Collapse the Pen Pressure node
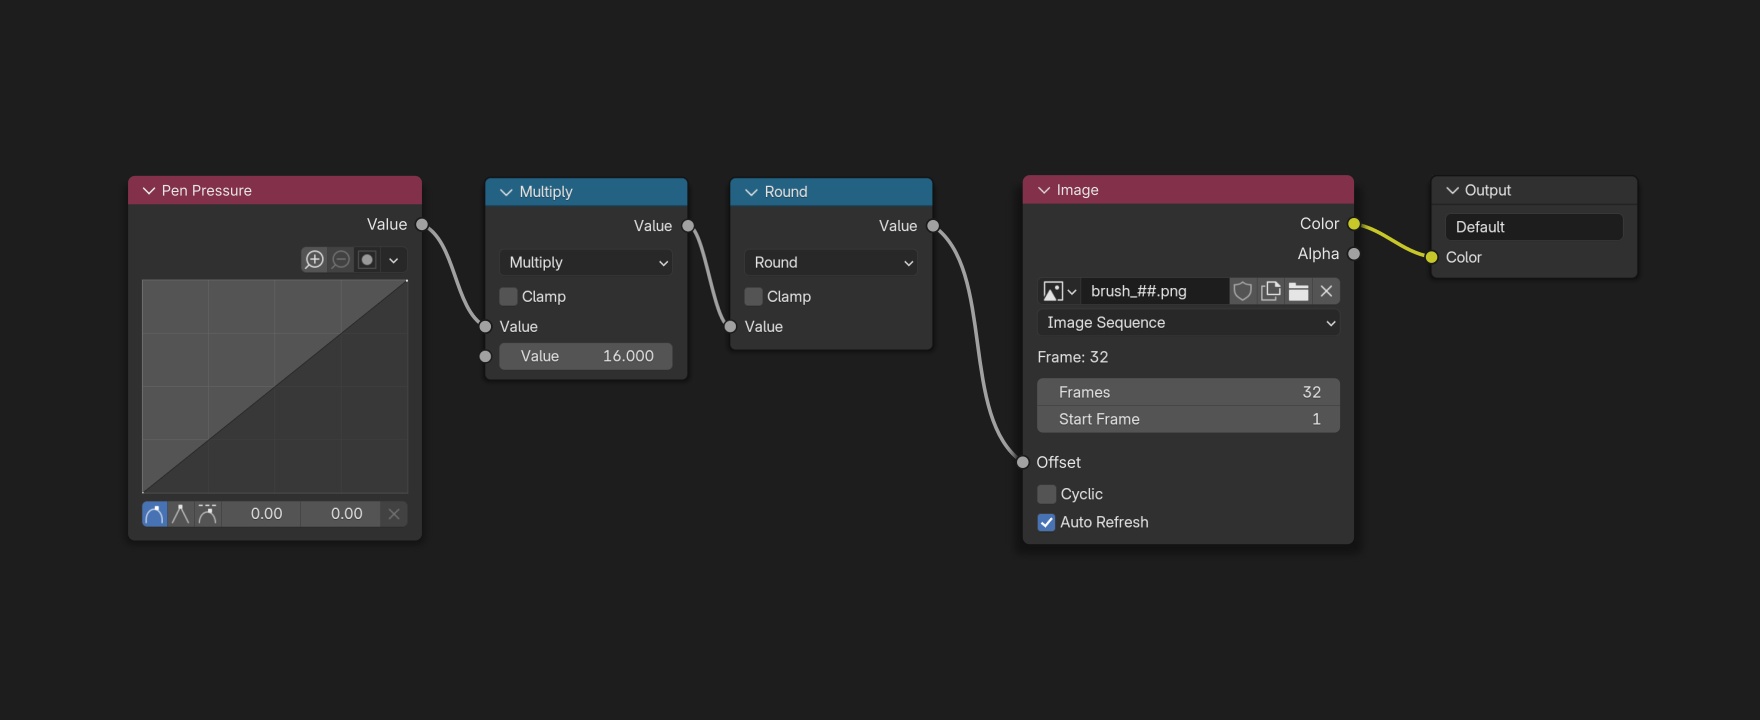Viewport: 1760px width, 720px height. pyautogui.click(x=149, y=191)
